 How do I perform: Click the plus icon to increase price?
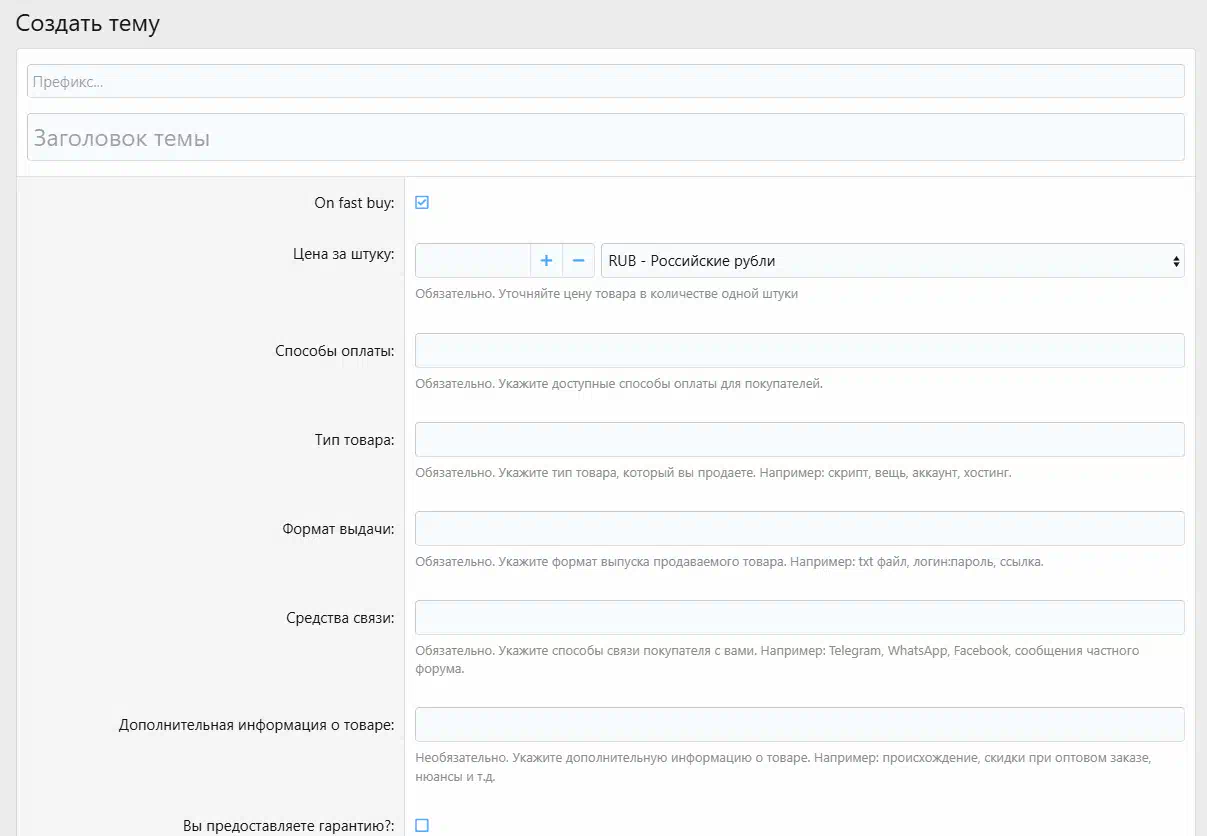click(546, 261)
